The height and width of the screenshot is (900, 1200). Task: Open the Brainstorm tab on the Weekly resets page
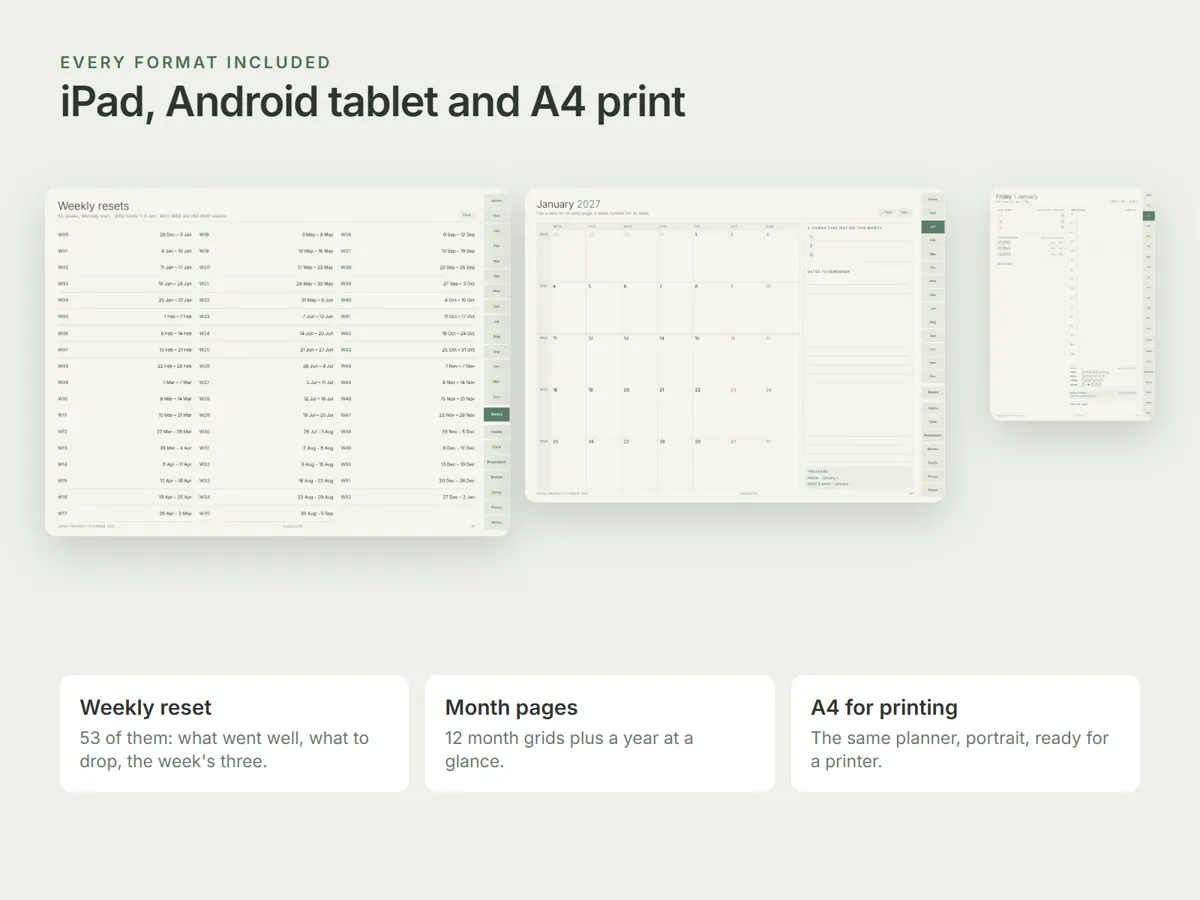coord(496,462)
